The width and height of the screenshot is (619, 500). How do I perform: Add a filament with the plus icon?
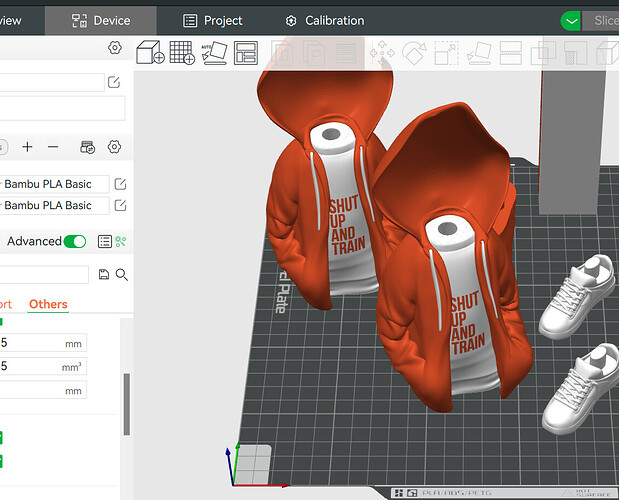tap(27, 147)
